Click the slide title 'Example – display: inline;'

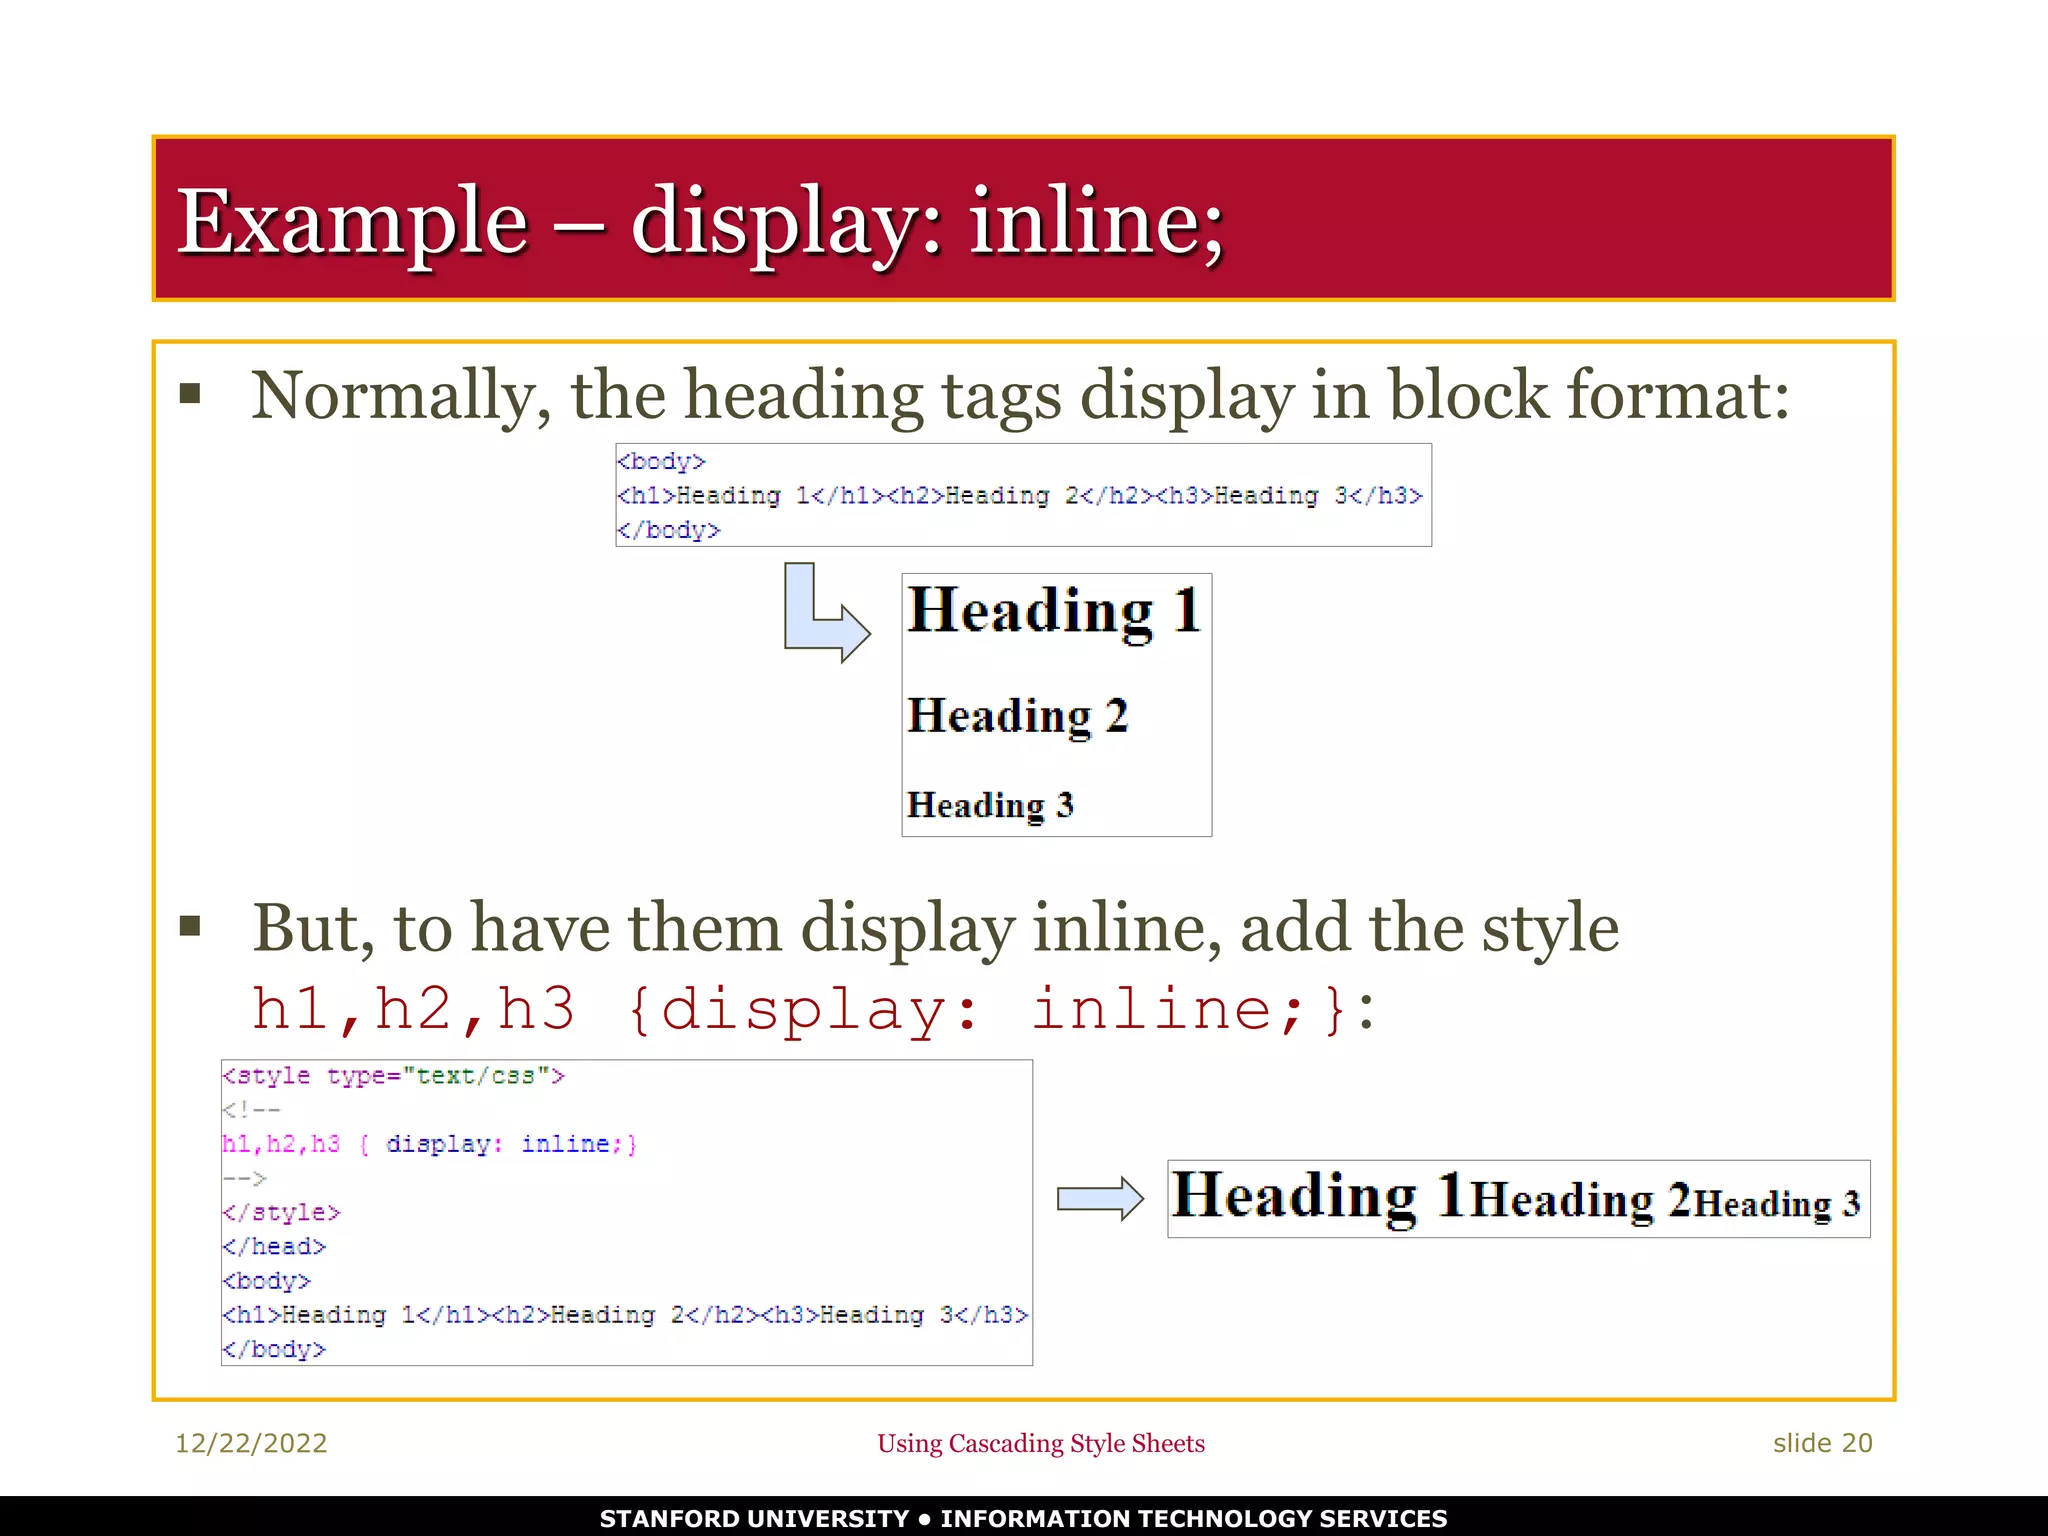point(700,222)
